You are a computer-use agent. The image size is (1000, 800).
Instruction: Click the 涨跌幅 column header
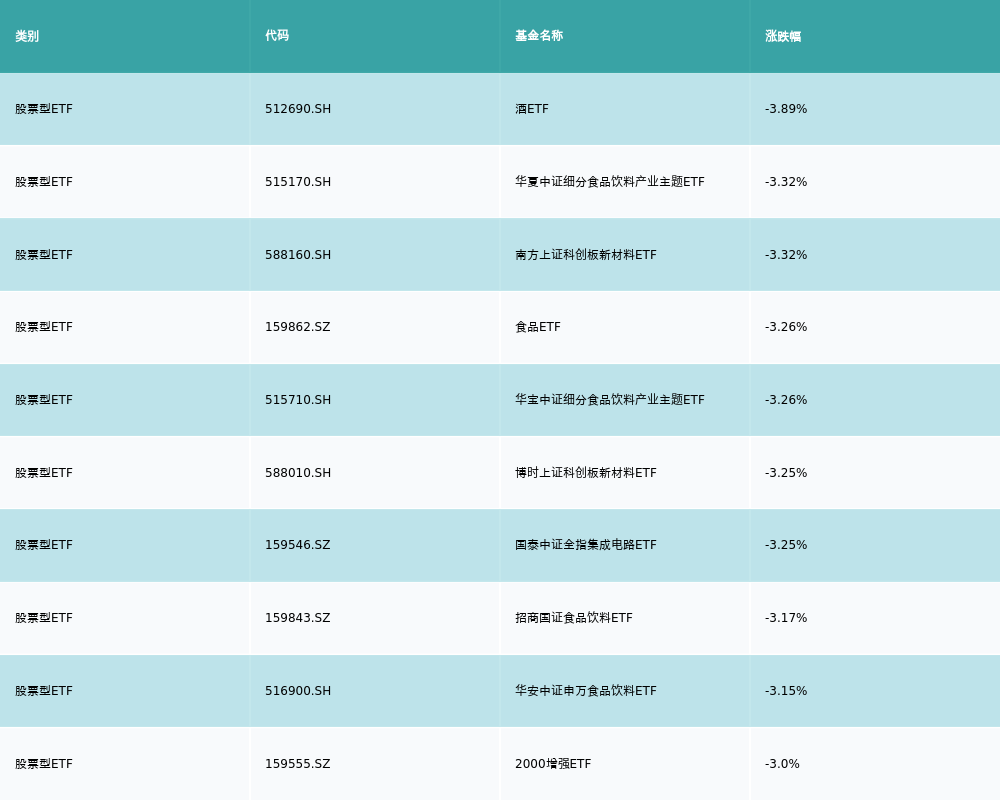coord(783,36)
